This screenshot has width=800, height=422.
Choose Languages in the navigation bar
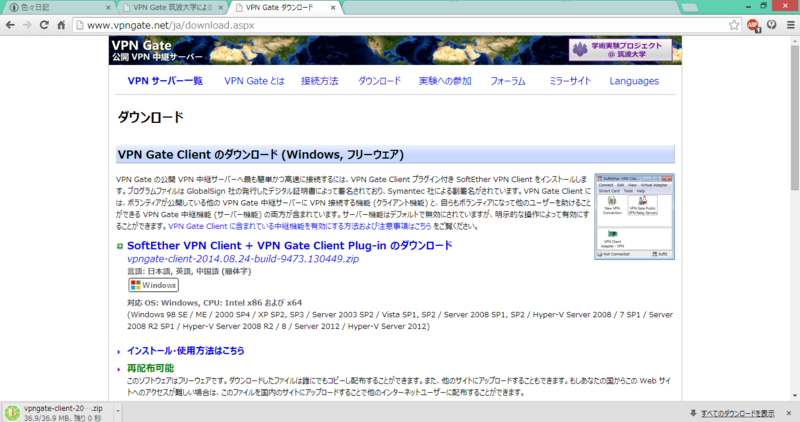click(x=634, y=81)
